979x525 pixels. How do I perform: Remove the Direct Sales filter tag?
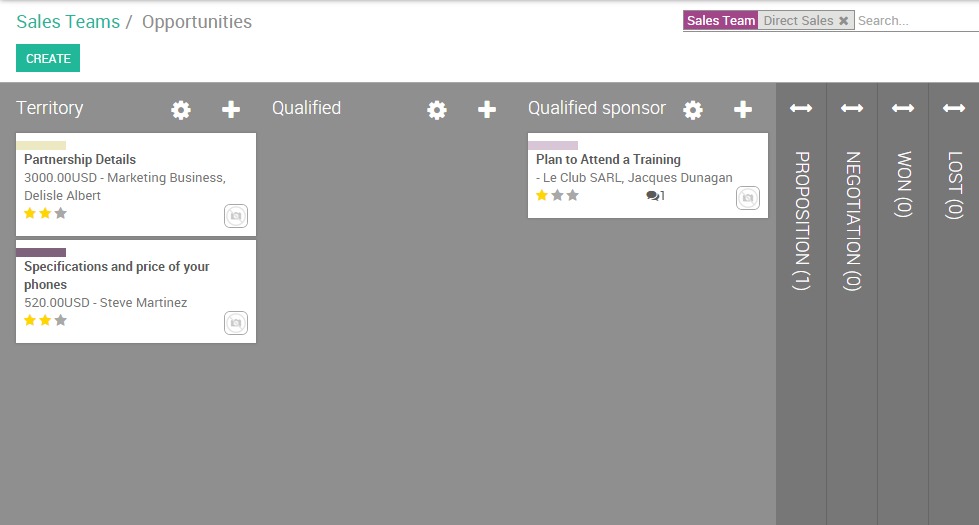(x=843, y=21)
